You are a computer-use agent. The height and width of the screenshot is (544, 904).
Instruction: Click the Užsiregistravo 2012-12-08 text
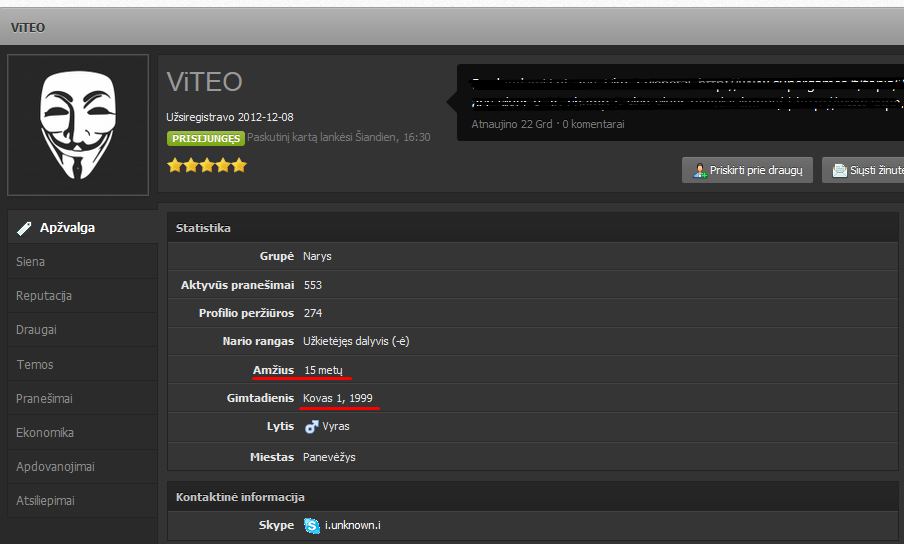(x=230, y=117)
